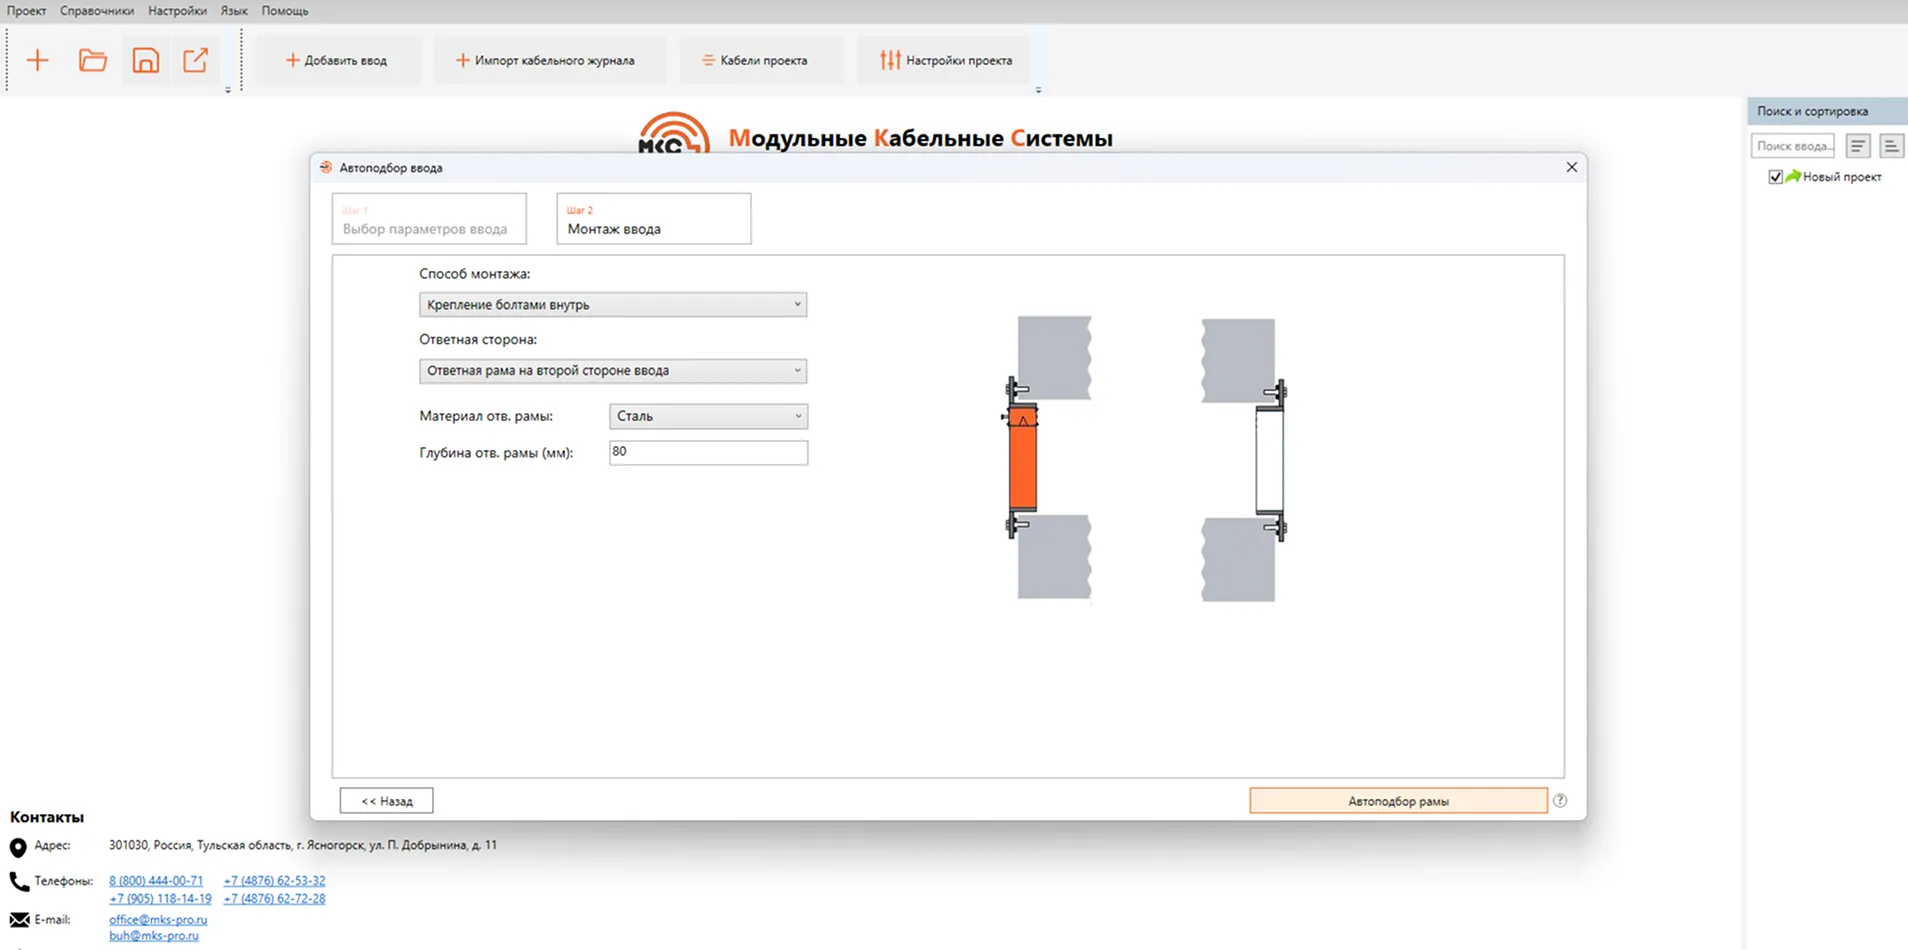Expand the file toolbar overflow arrow
Viewport: 1908px width, 950px height.
228,90
